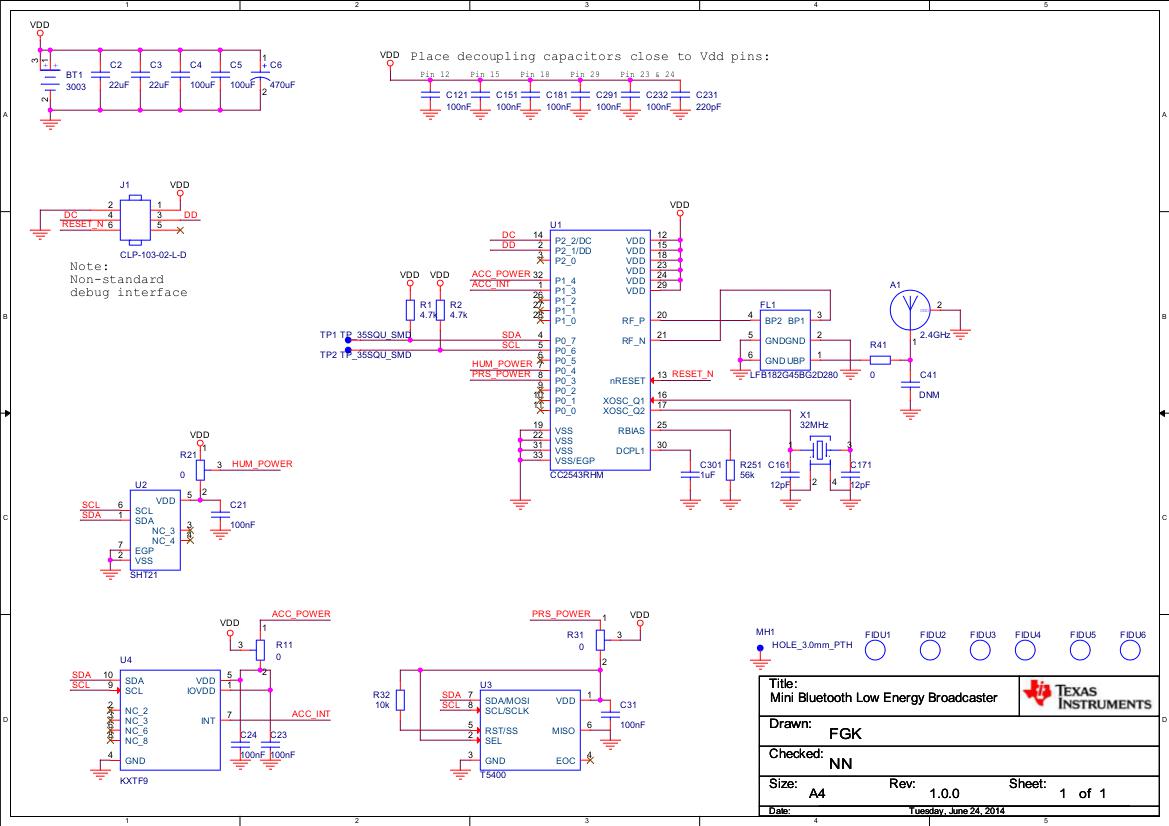Image resolution: width=1169 pixels, height=826 pixels.
Task: Click the Non-standard debug interface note
Action: click(x=128, y=280)
